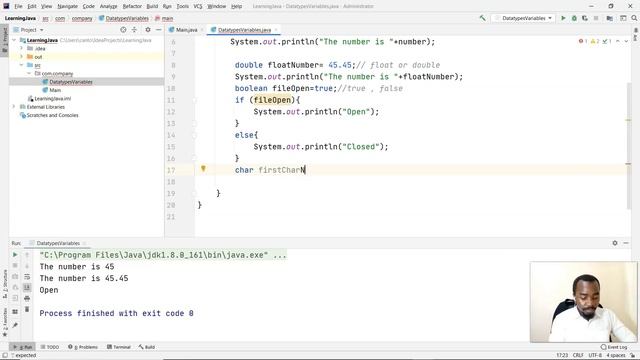Rerun the program in the Run panel
This screenshot has height=360, width=640.
pyautogui.click(x=15, y=255)
